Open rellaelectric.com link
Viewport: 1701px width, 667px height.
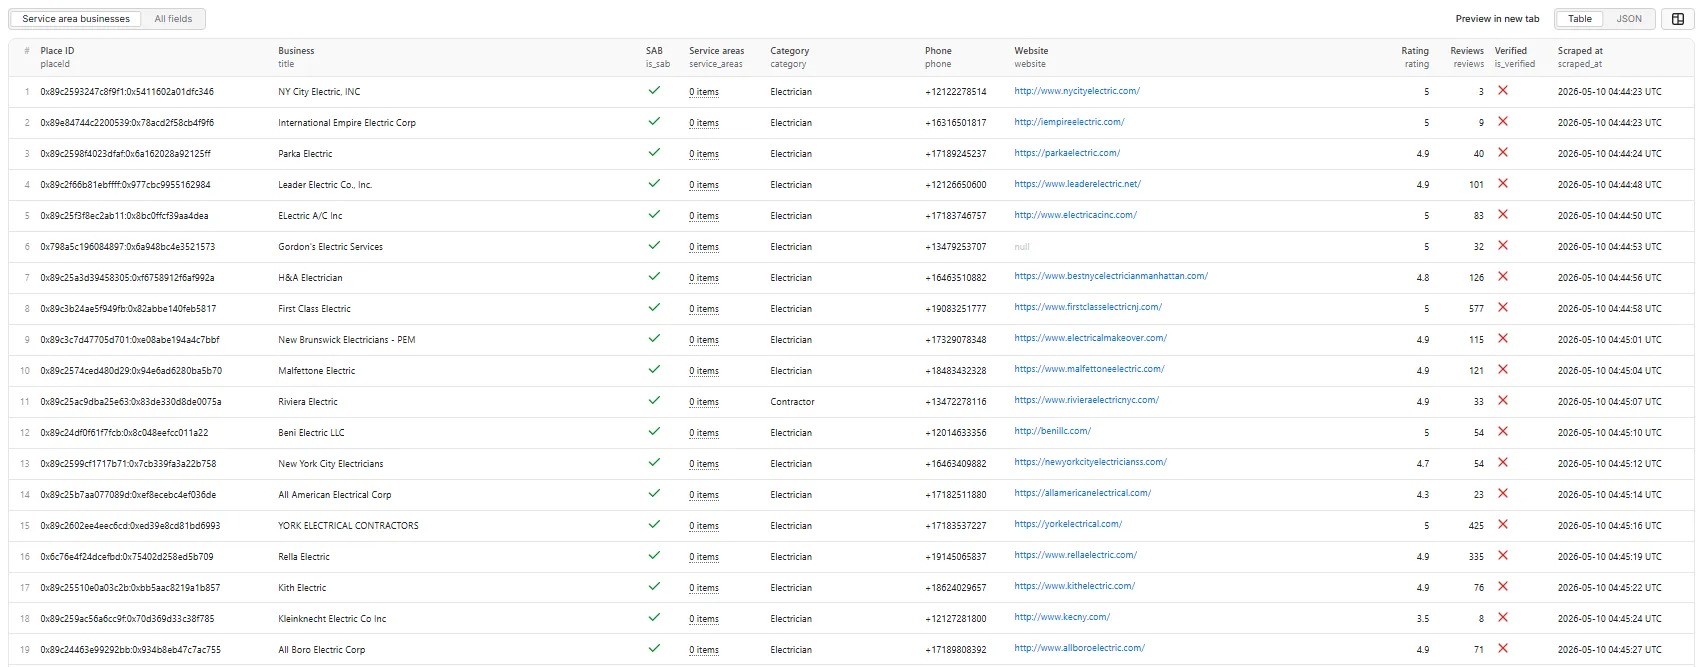coord(1075,555)
